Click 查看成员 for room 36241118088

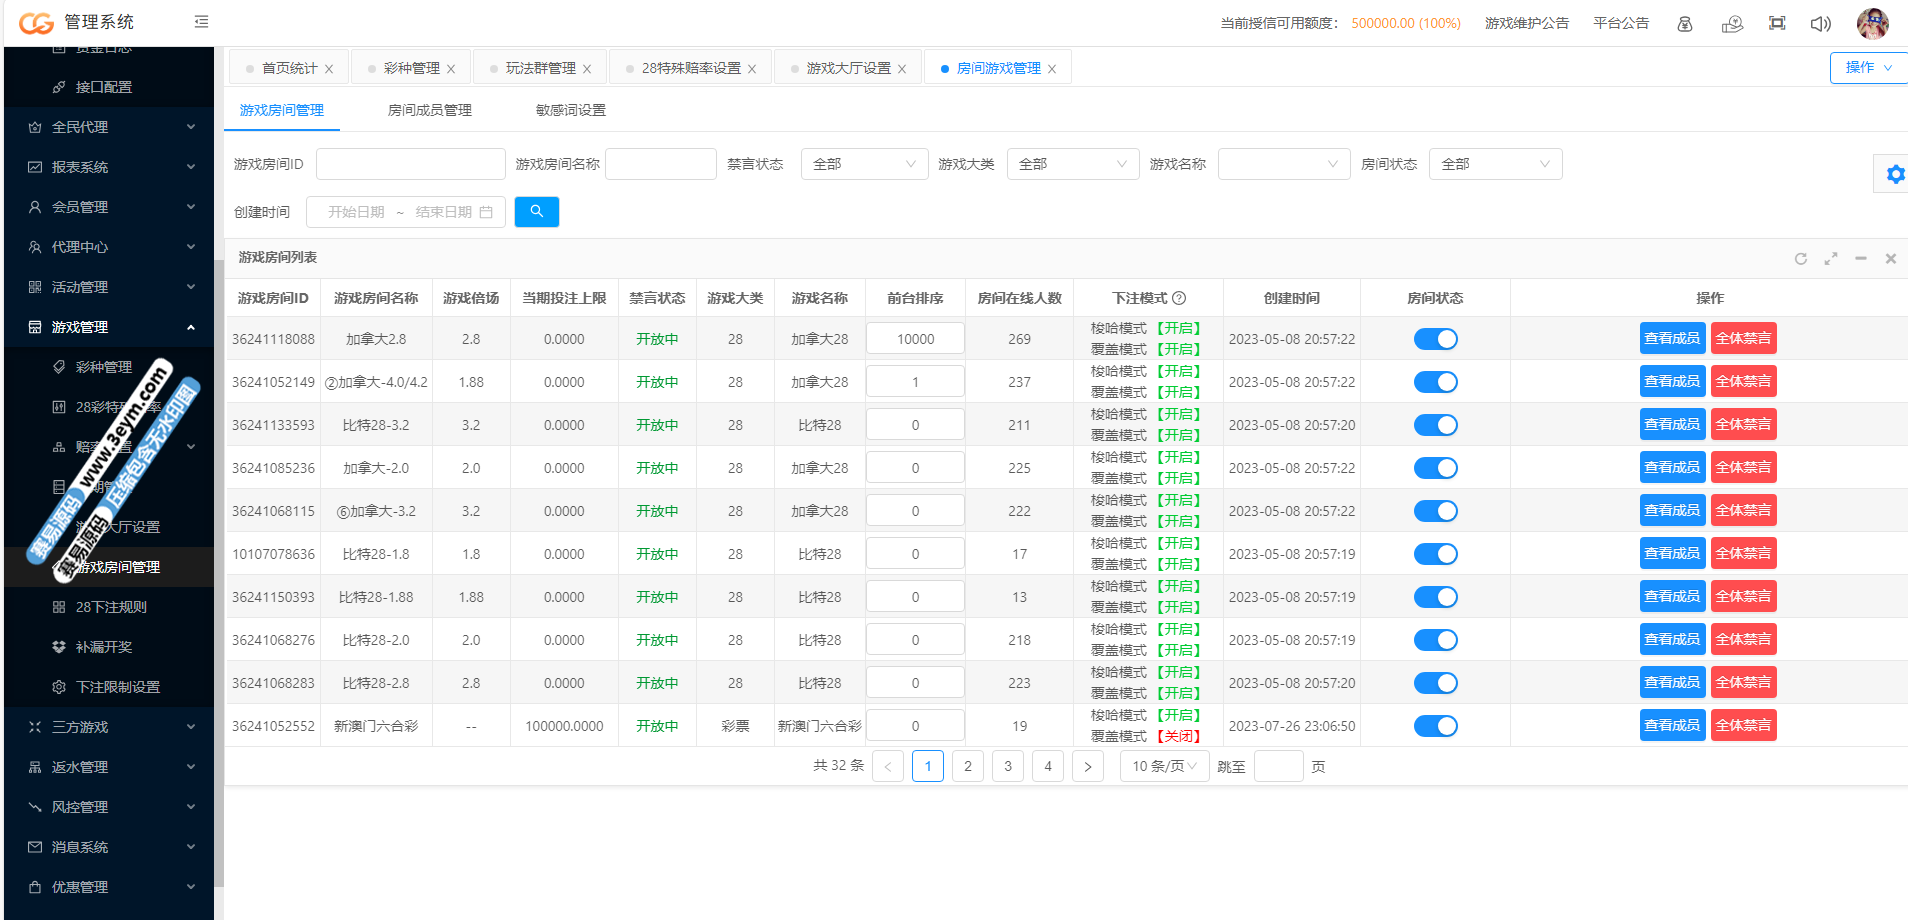point(1672,338)
